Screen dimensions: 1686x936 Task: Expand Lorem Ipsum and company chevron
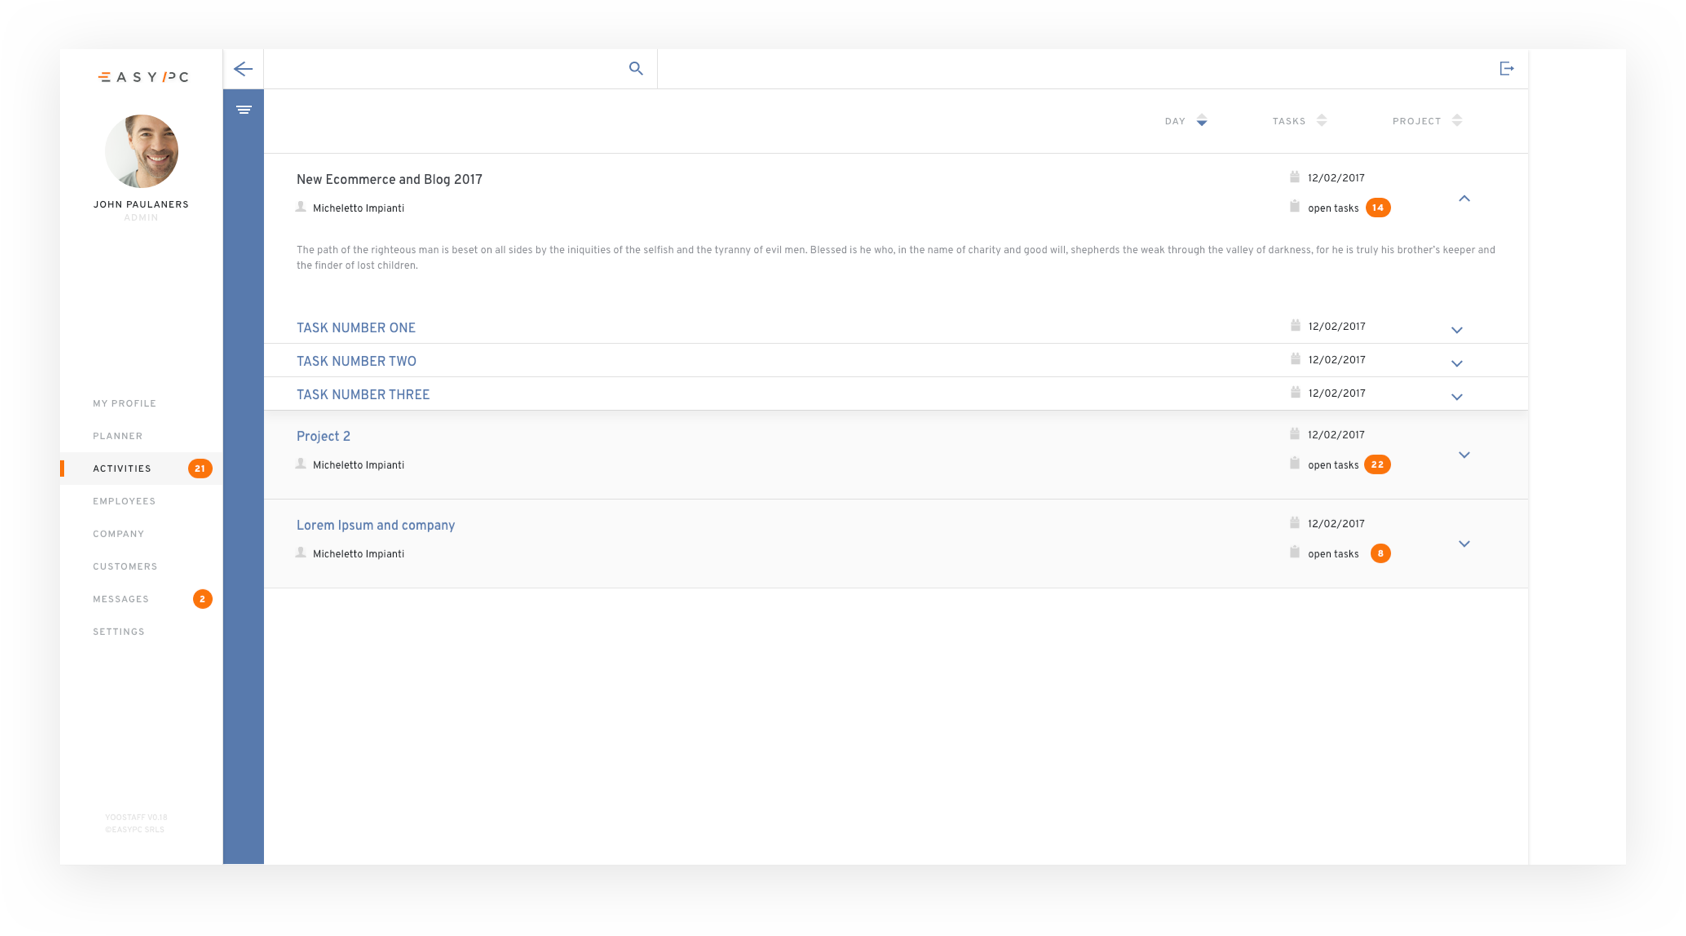(x=1464, y=544)
